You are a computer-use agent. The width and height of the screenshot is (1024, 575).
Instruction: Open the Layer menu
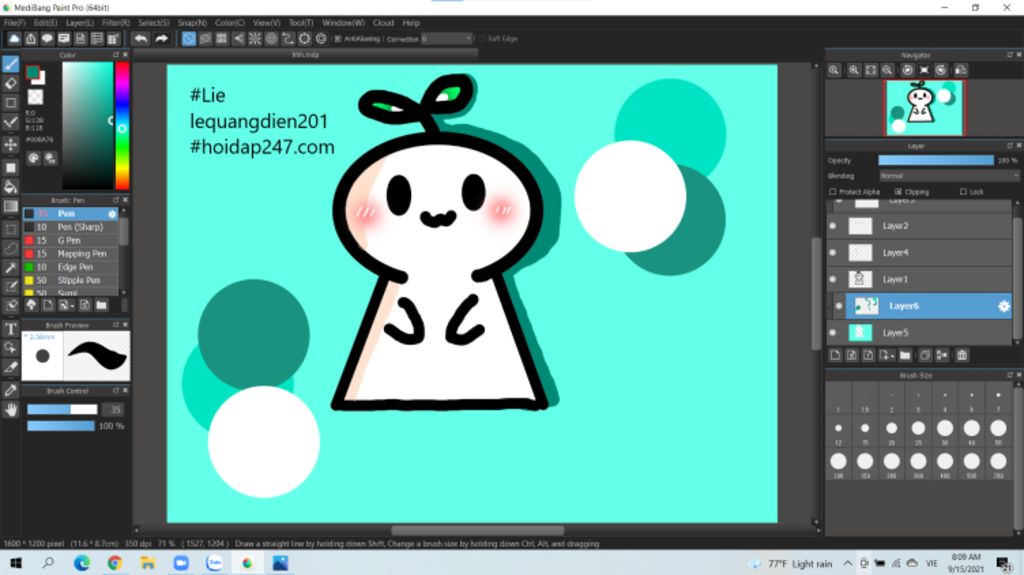(x=80, y=23)
